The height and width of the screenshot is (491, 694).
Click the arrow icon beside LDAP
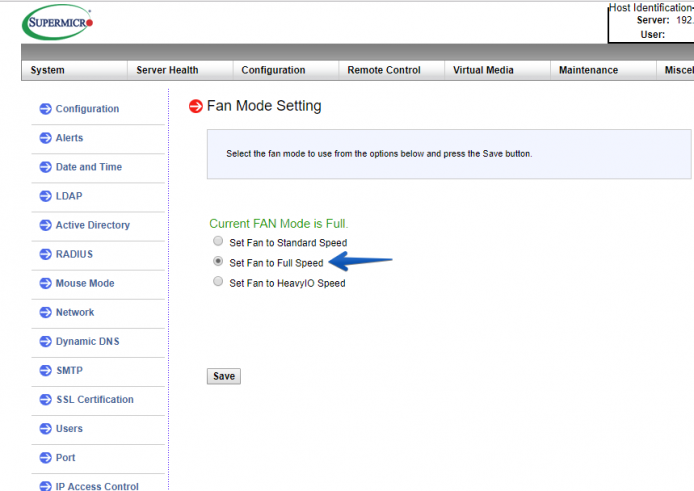click(46, 196)
